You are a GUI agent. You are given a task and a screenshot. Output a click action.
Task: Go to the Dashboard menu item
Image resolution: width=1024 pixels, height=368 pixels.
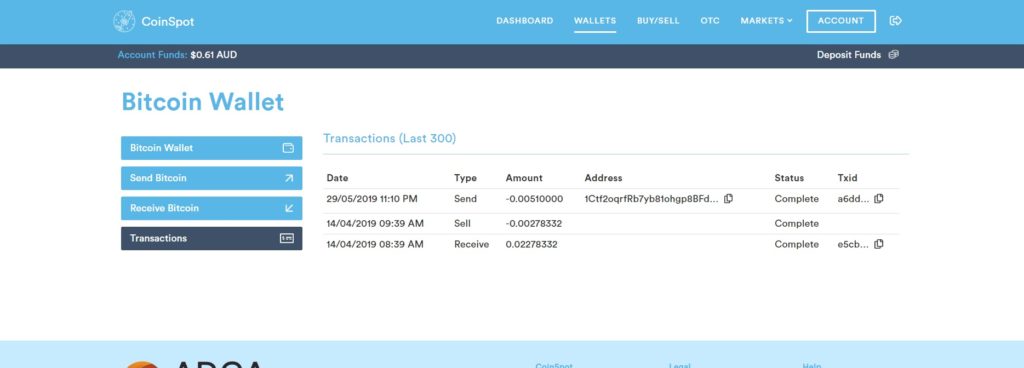coord(524,21)
